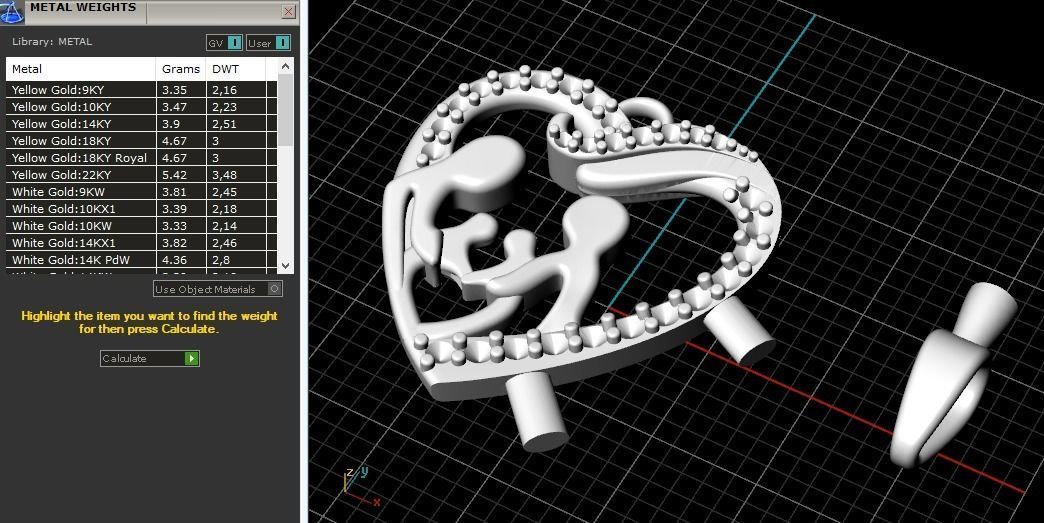Click the metal list scrollbar thumb
This screenshot has width=1044, height=523.
pos(286,110)
